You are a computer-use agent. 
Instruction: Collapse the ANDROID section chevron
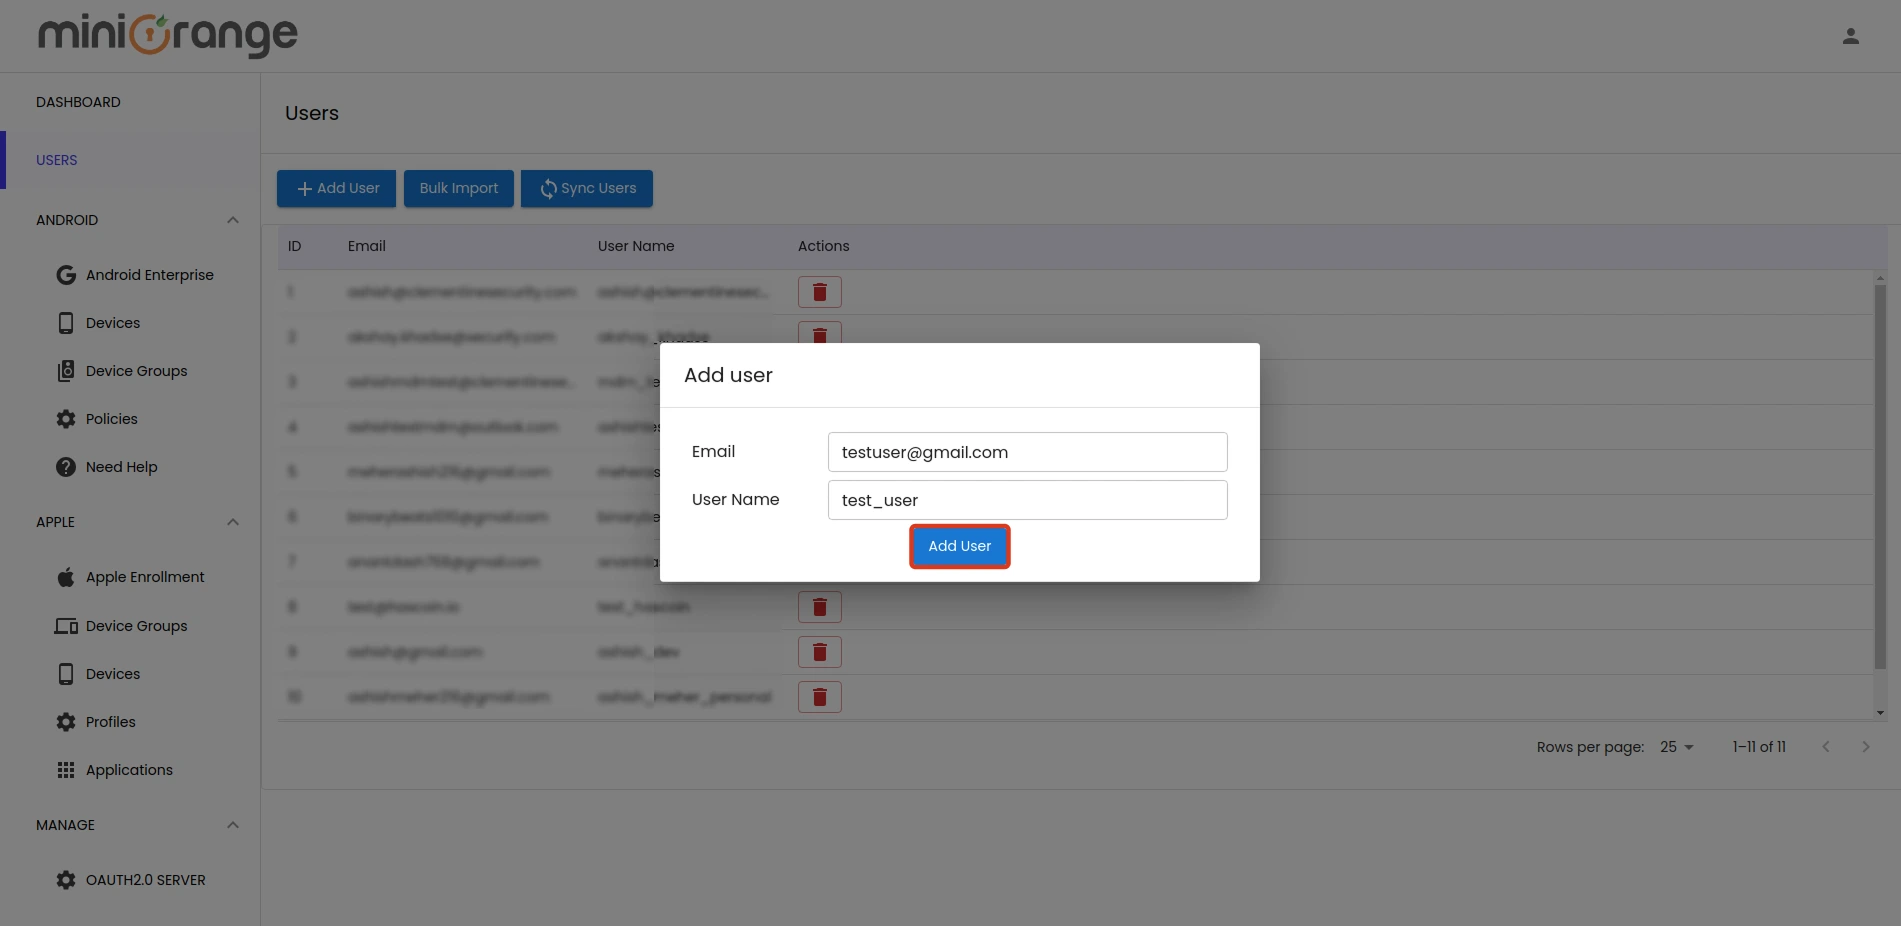click(x=233, y=219)
